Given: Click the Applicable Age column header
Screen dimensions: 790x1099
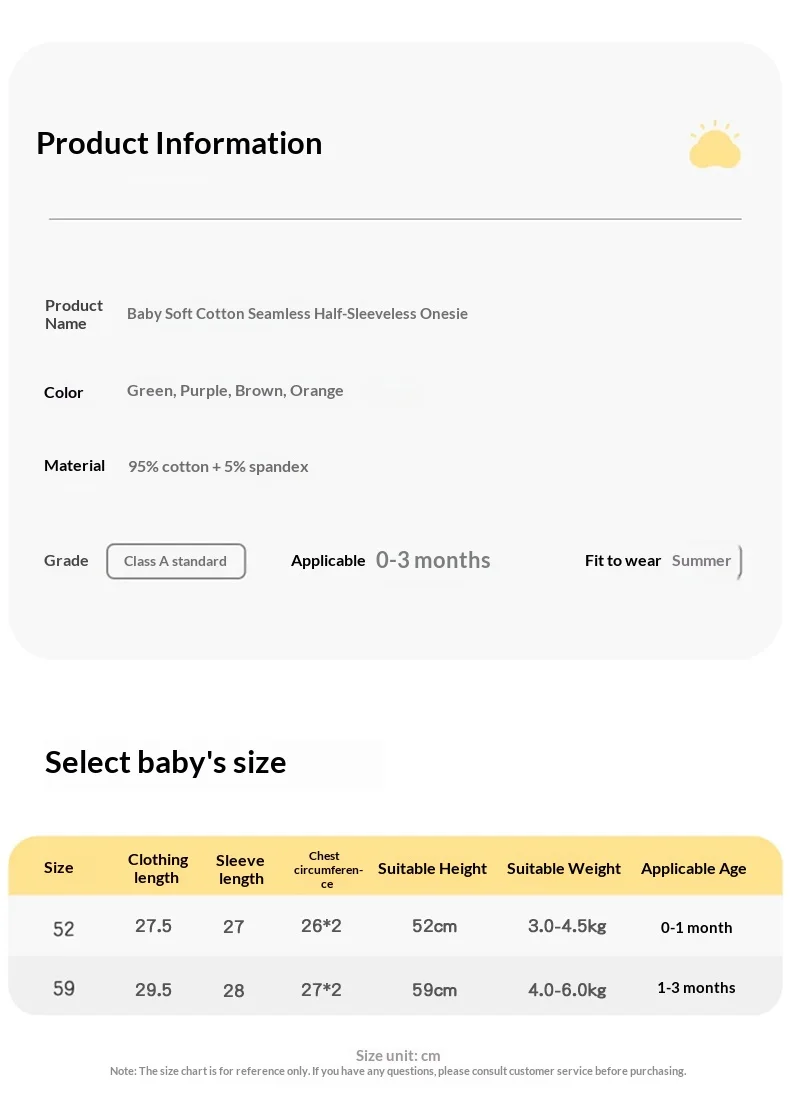Looking at the screenshot, I should click(x=693, y=868).
